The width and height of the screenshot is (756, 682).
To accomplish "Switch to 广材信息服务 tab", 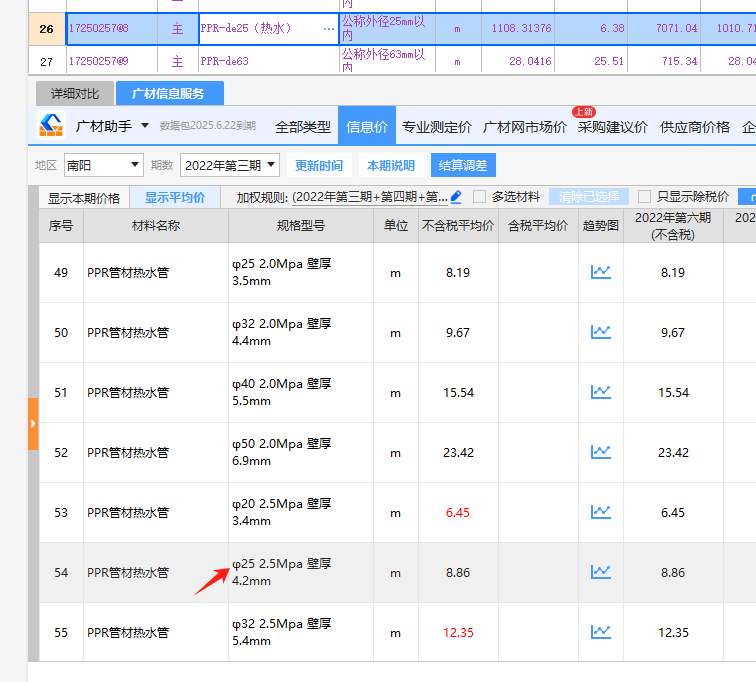I will [x=169, y=93].
